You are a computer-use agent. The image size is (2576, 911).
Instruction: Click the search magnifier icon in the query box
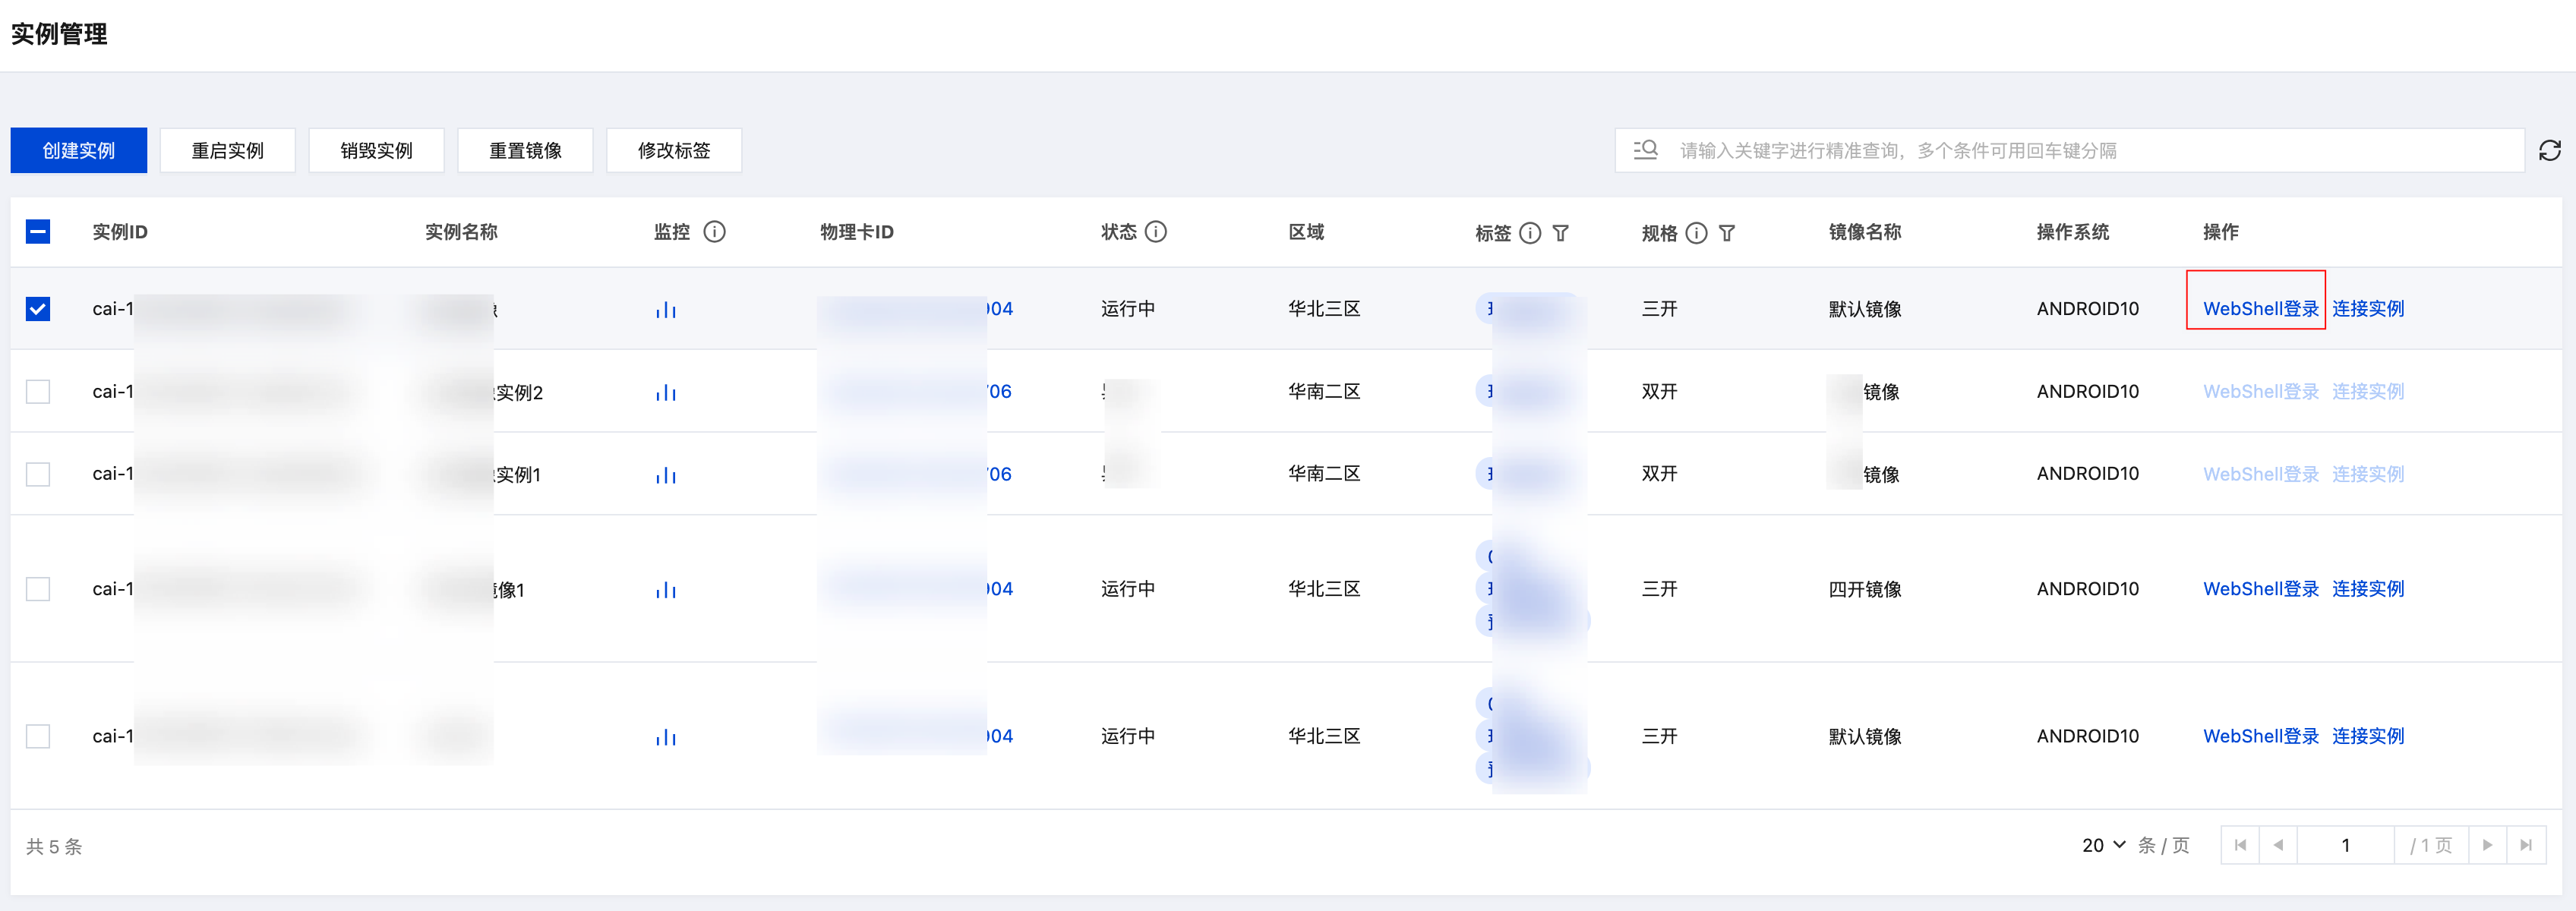pos(1646,150)
